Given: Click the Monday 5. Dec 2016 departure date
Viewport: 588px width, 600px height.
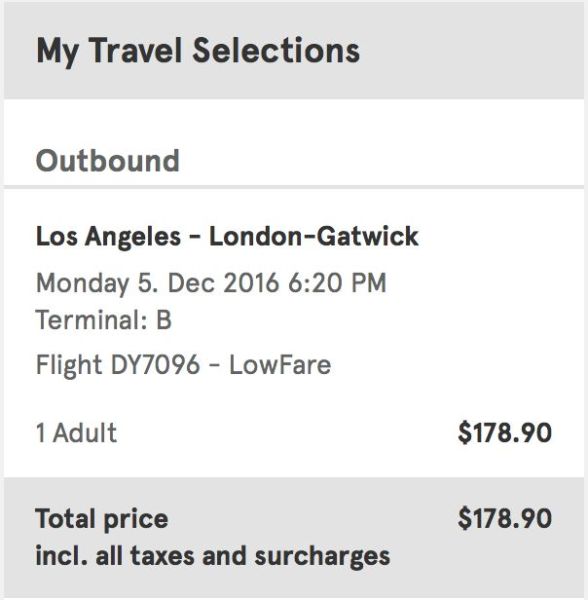Looking at the screenshot, I should click(156, 284).
